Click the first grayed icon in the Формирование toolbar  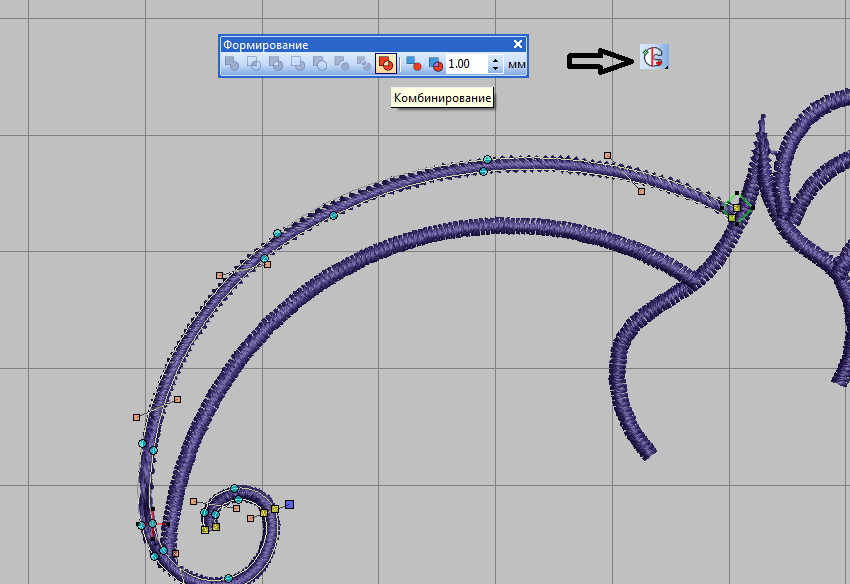(x=232, y=64)
